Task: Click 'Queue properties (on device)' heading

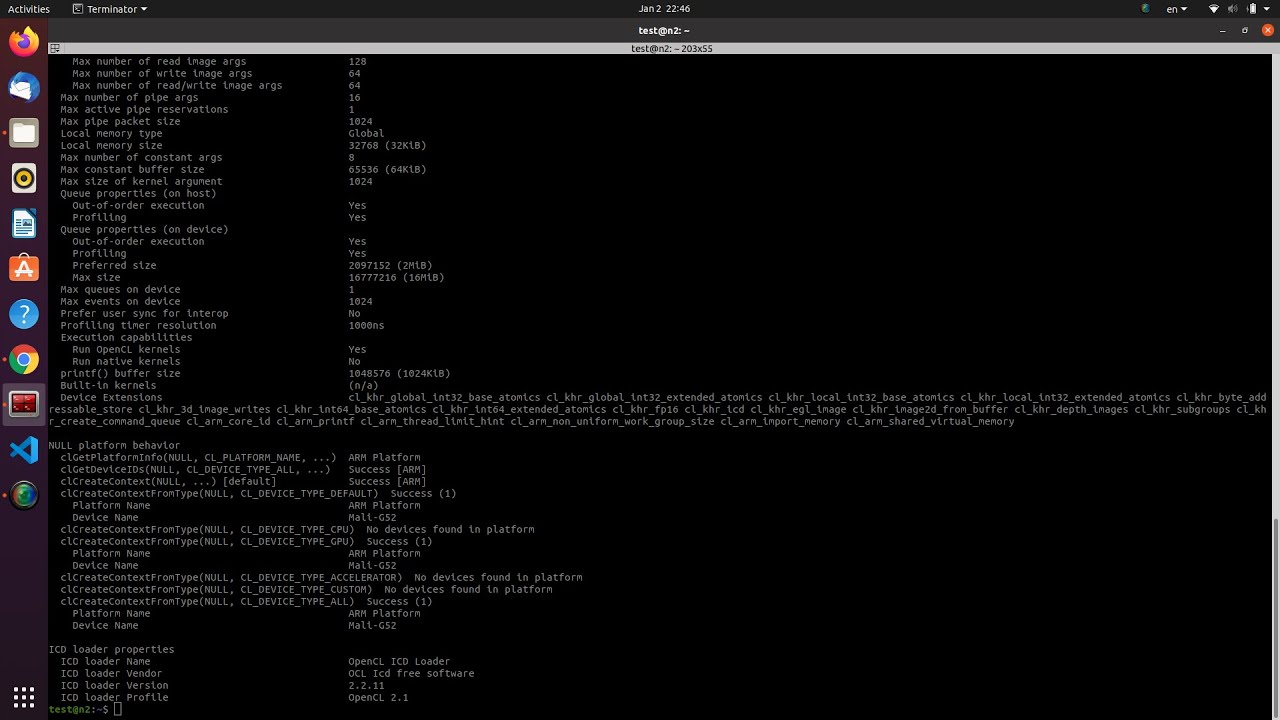Action: tap(144, 229)
